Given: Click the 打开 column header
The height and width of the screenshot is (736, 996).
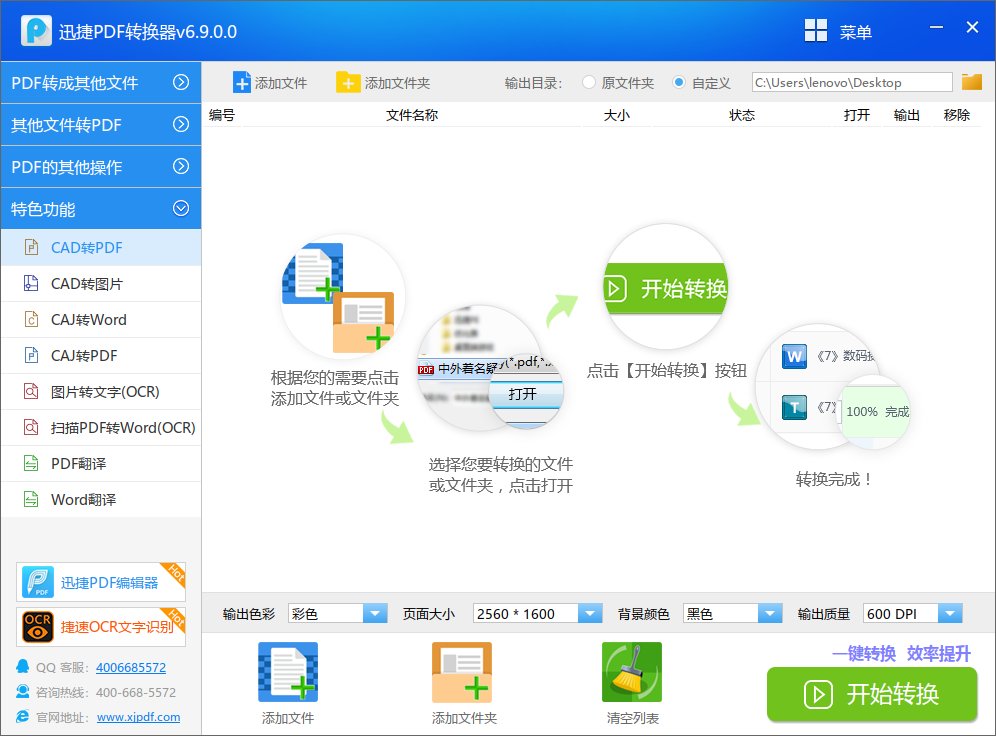Looking at the screenshot, I should click(x=856, y=115).
